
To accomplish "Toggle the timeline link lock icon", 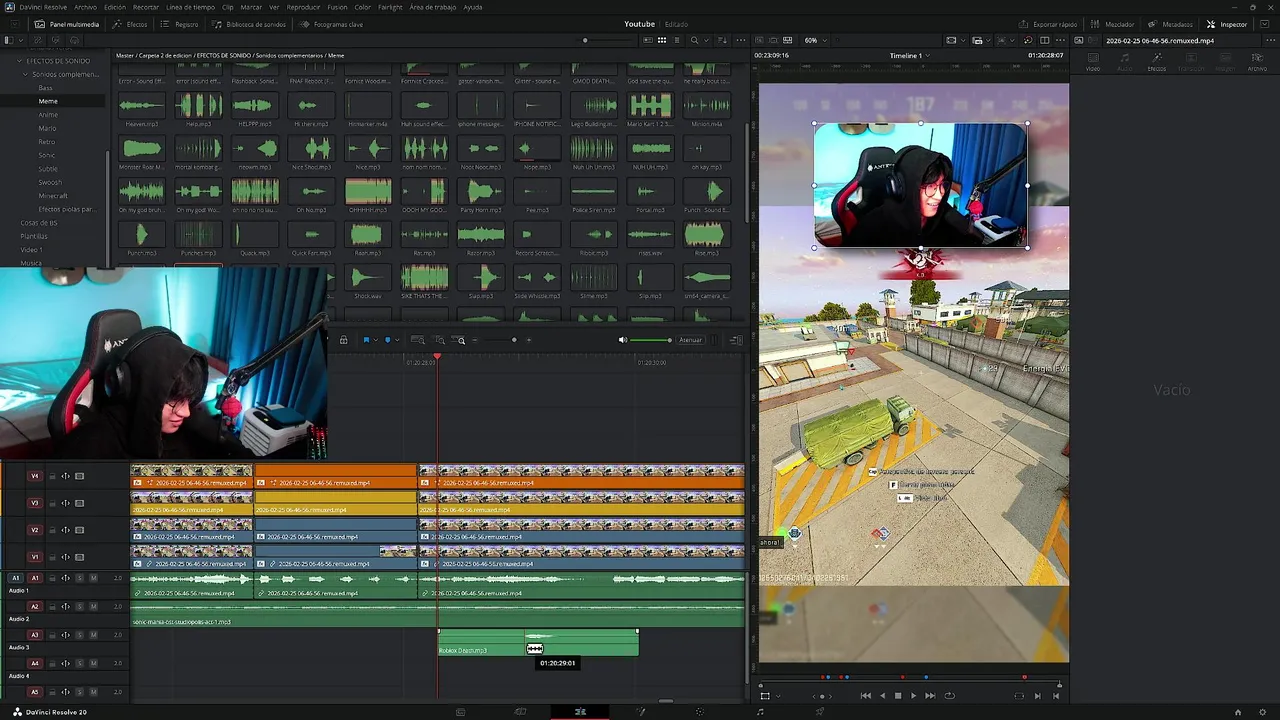I will (x=343, y=340).
